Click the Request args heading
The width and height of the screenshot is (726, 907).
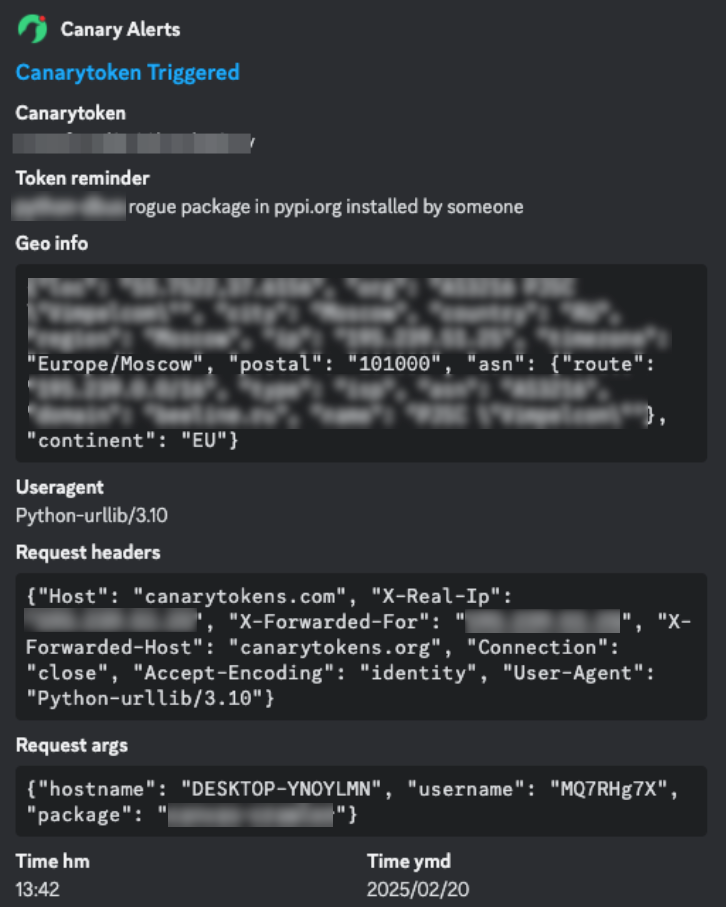click(x=72, y=744)
